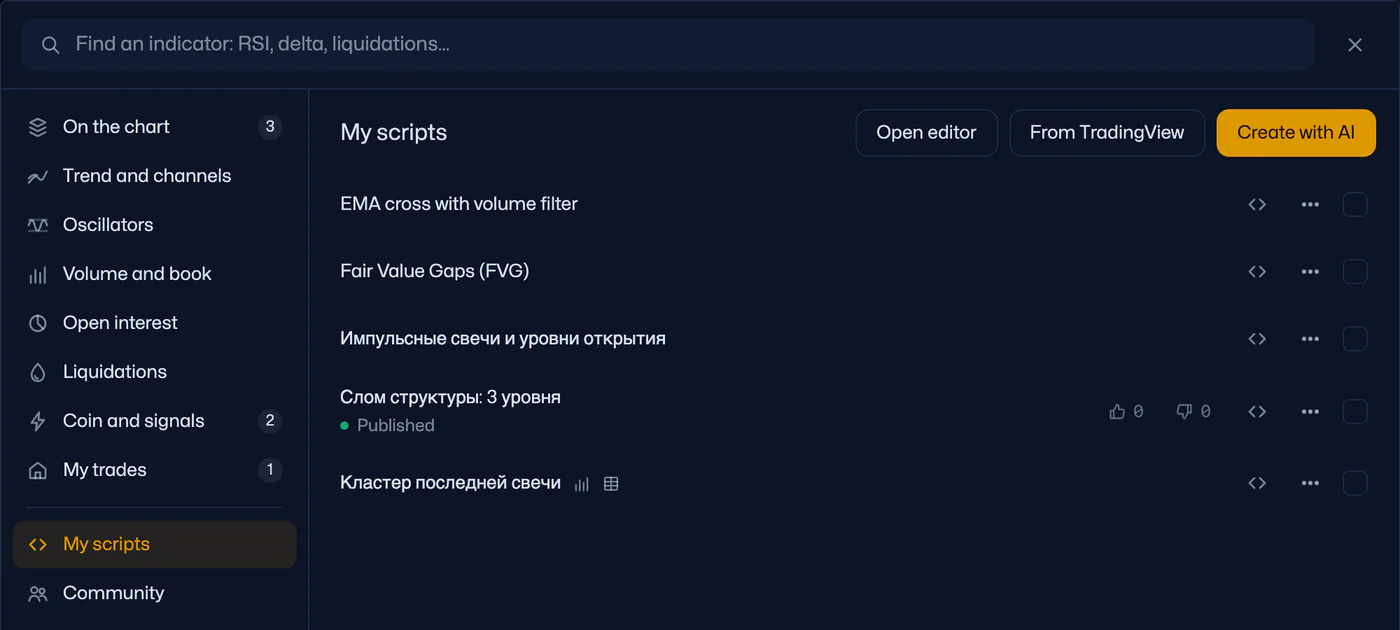
Task: Close the indicator dialog with X
Action: point(1355,45)
